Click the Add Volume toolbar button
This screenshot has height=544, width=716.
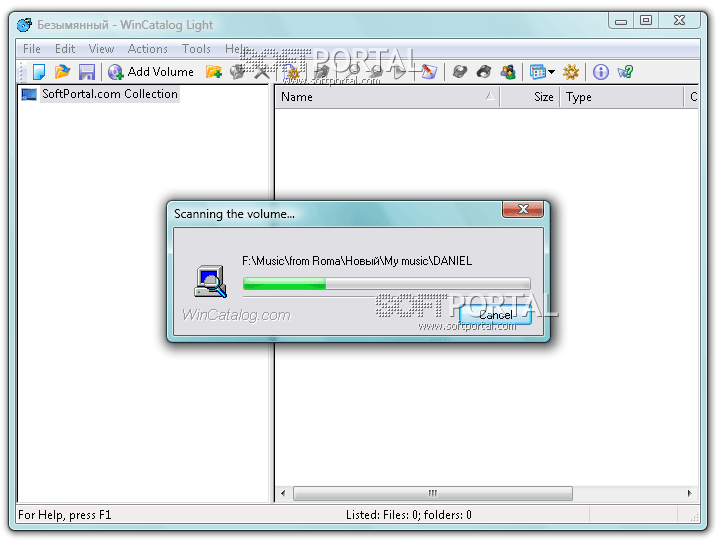151,72
